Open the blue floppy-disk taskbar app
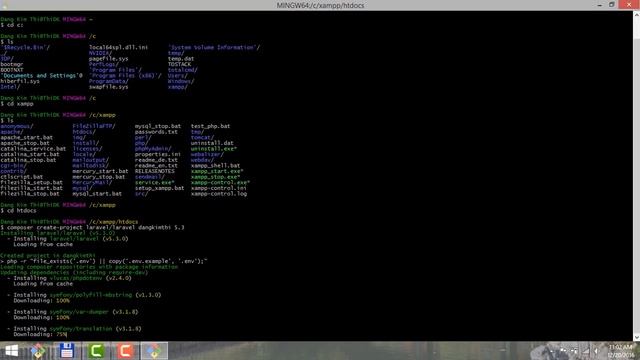 (67, 351)
